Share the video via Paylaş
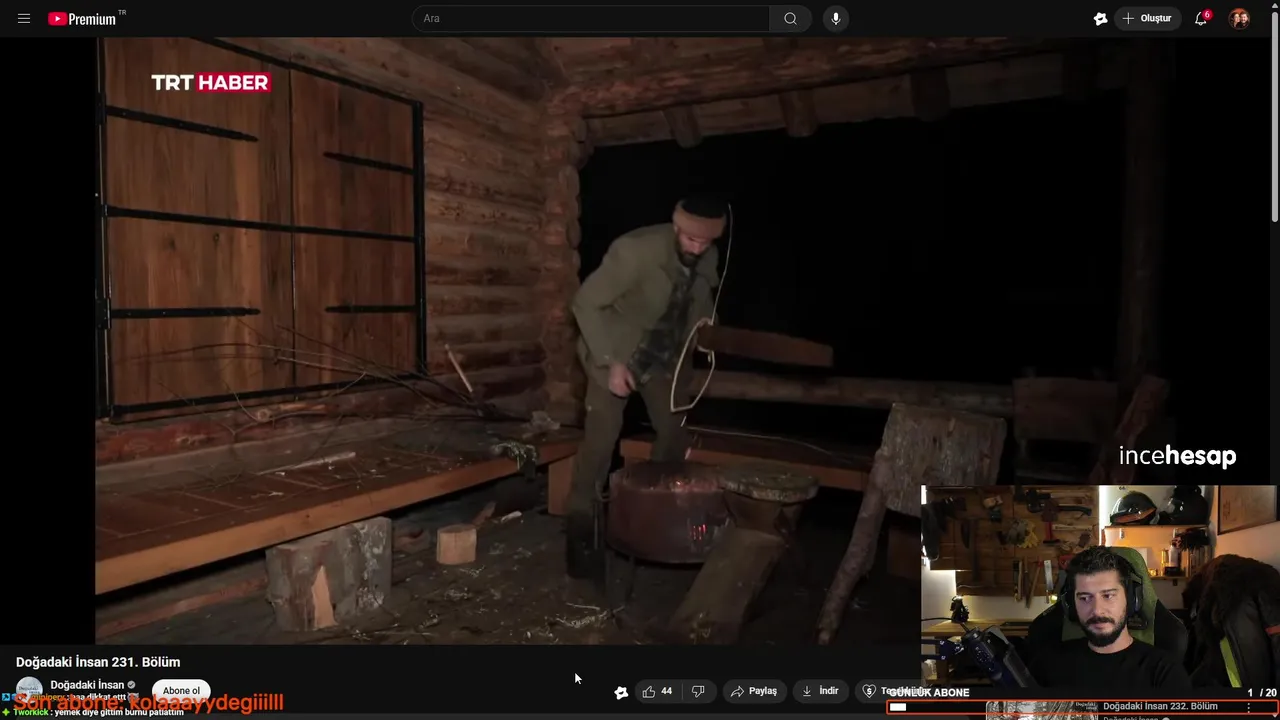 click(x=754, y=691)
